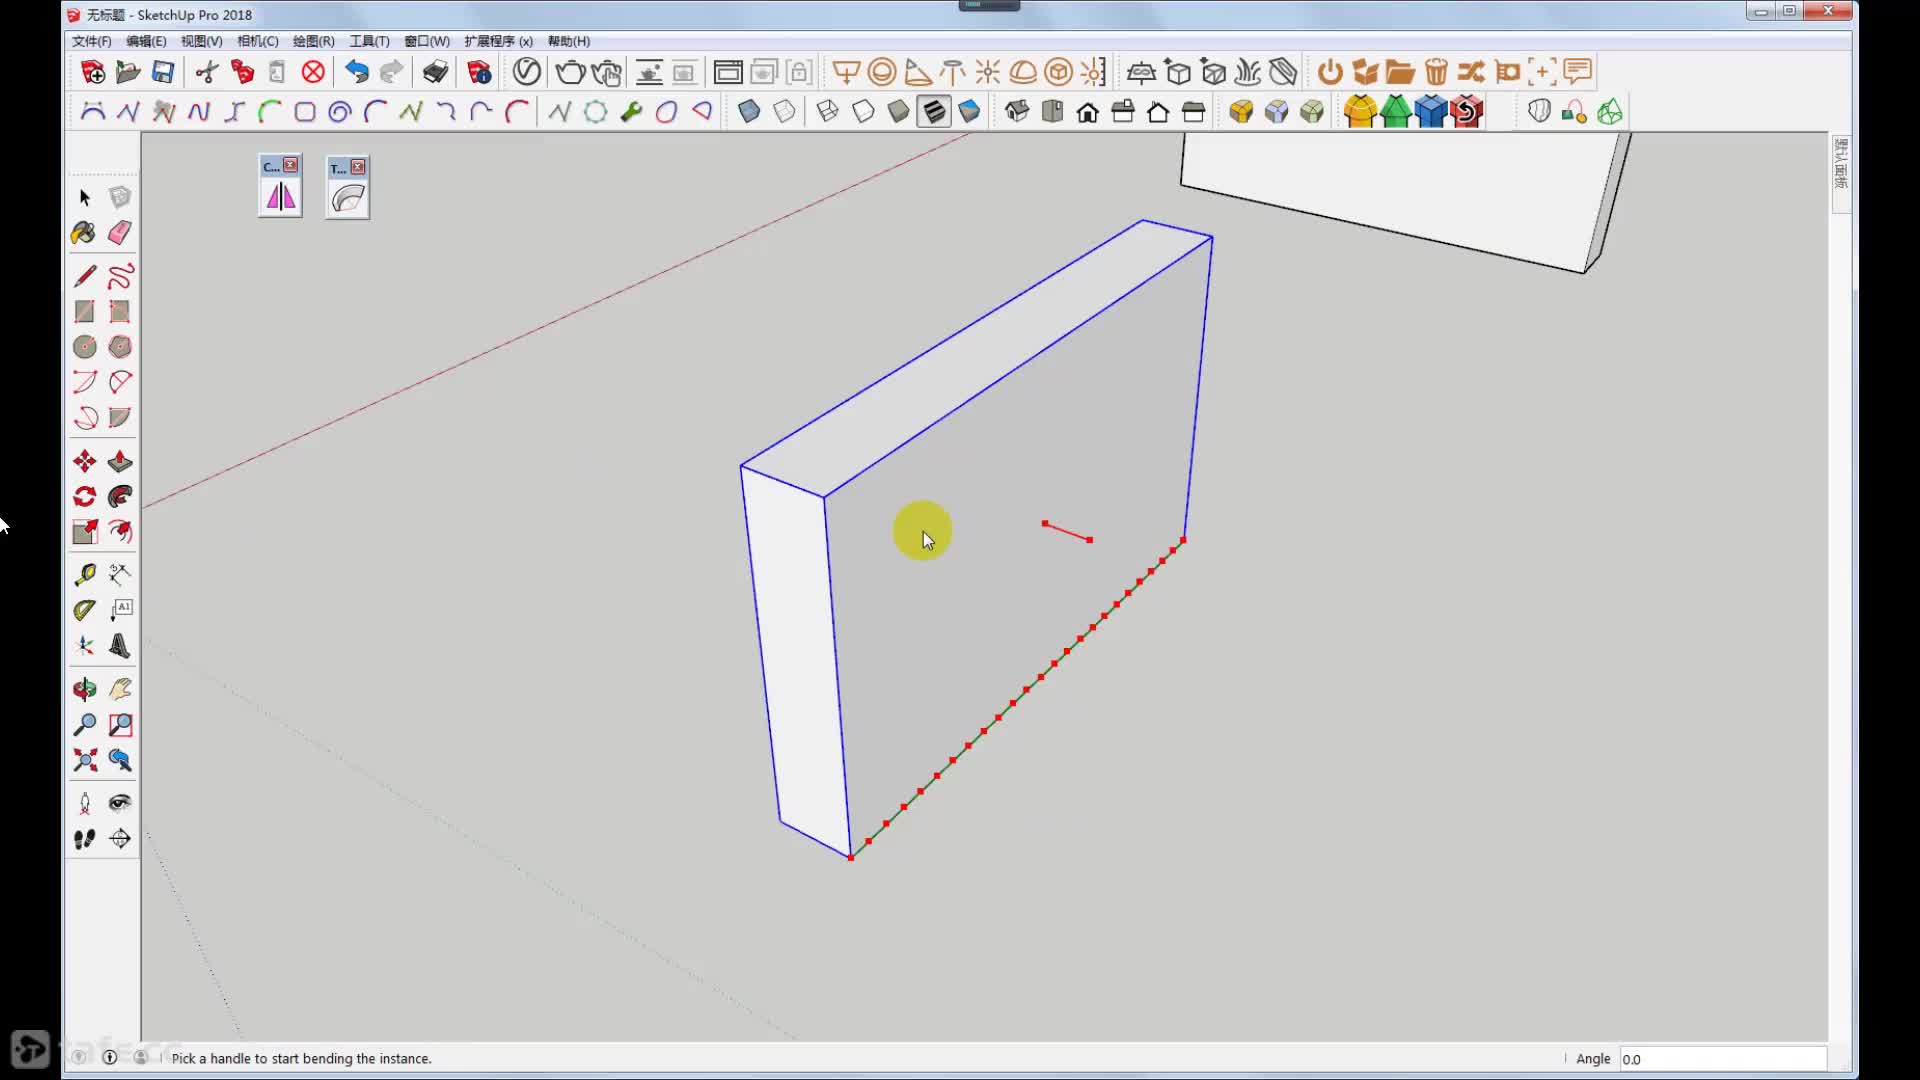
Task: Click the Angle value input field
Action: coord(1723,1059)
